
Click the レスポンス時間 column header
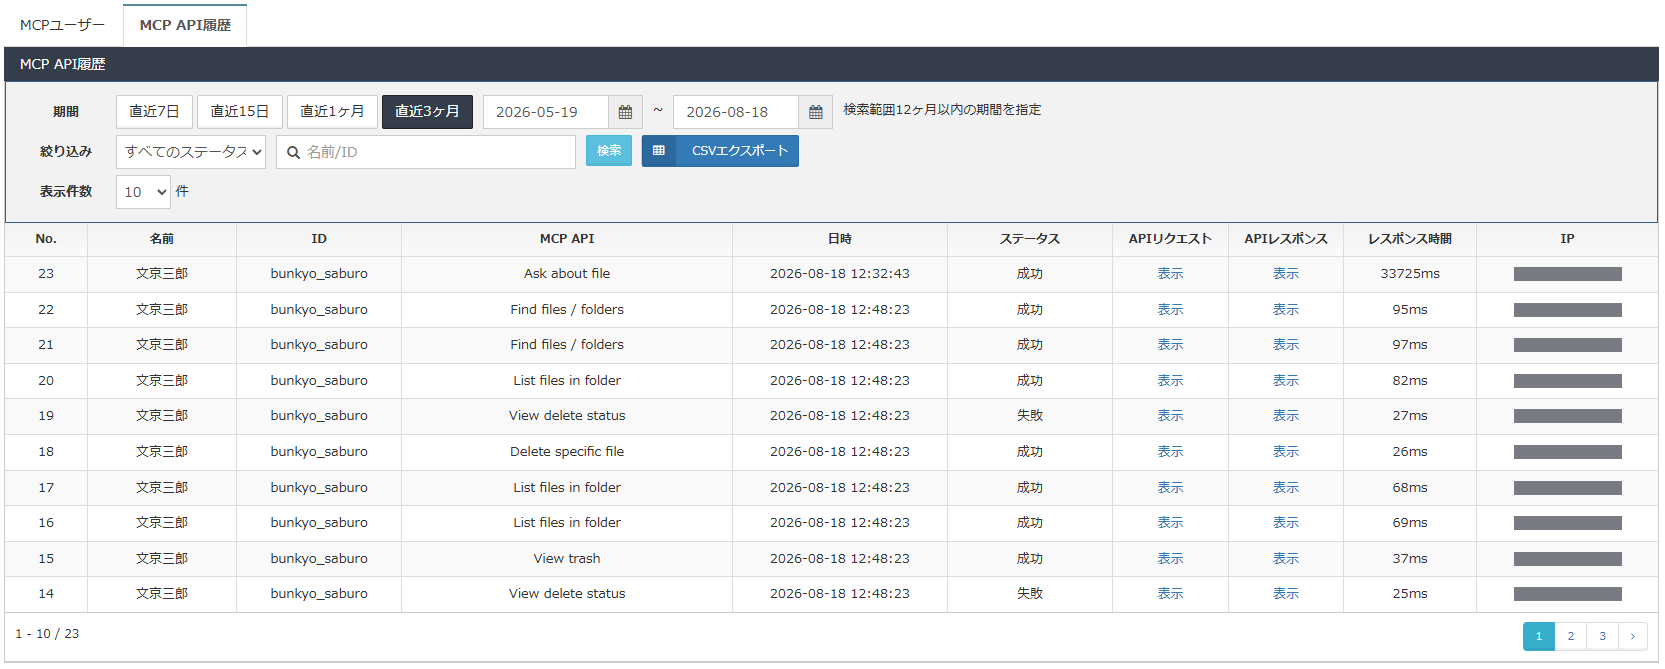pyautogui.click(x=1410, y=239)
